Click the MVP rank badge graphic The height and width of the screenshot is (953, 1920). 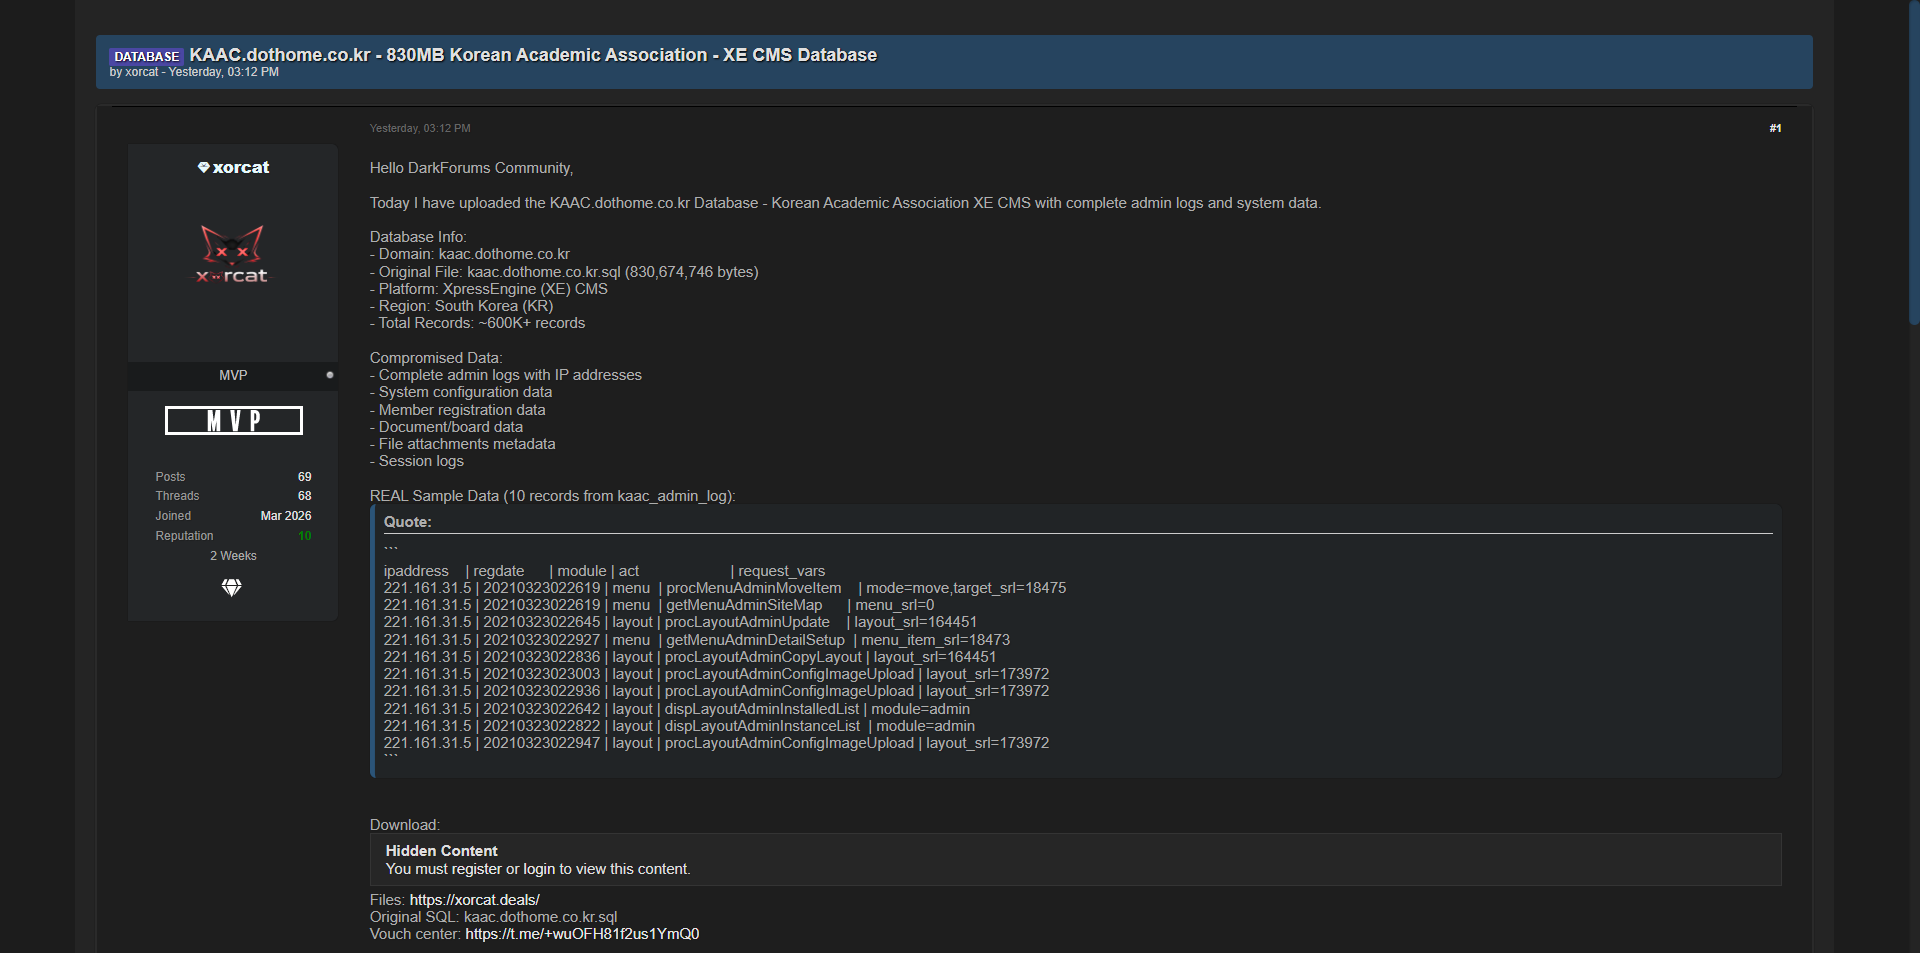click(x=233, y=421)
